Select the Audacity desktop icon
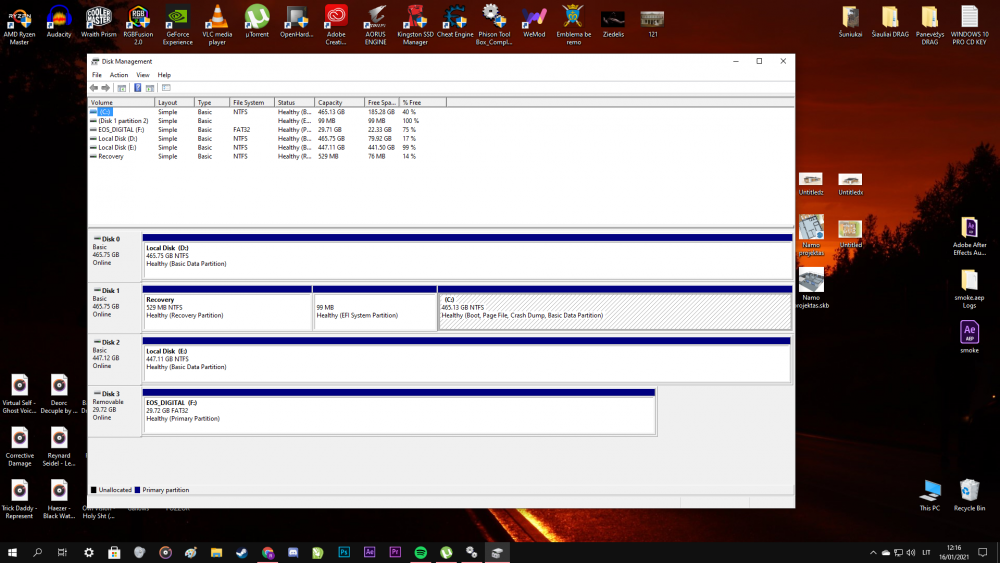 click(59, 22)
